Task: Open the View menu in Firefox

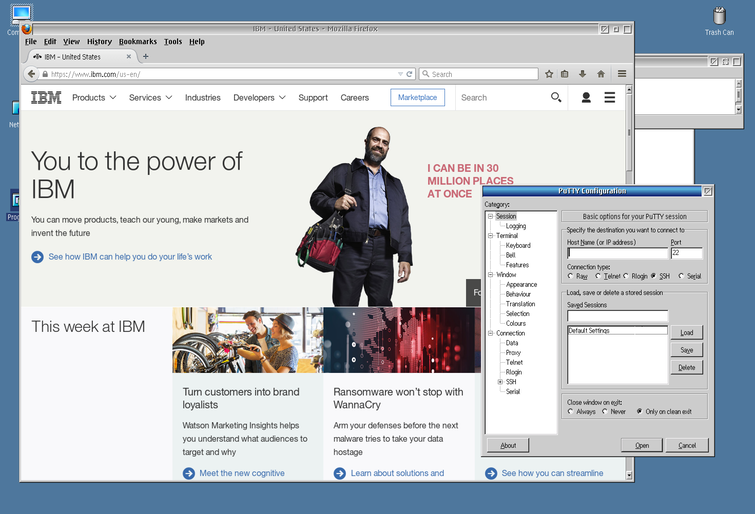Action: (71, 41)
